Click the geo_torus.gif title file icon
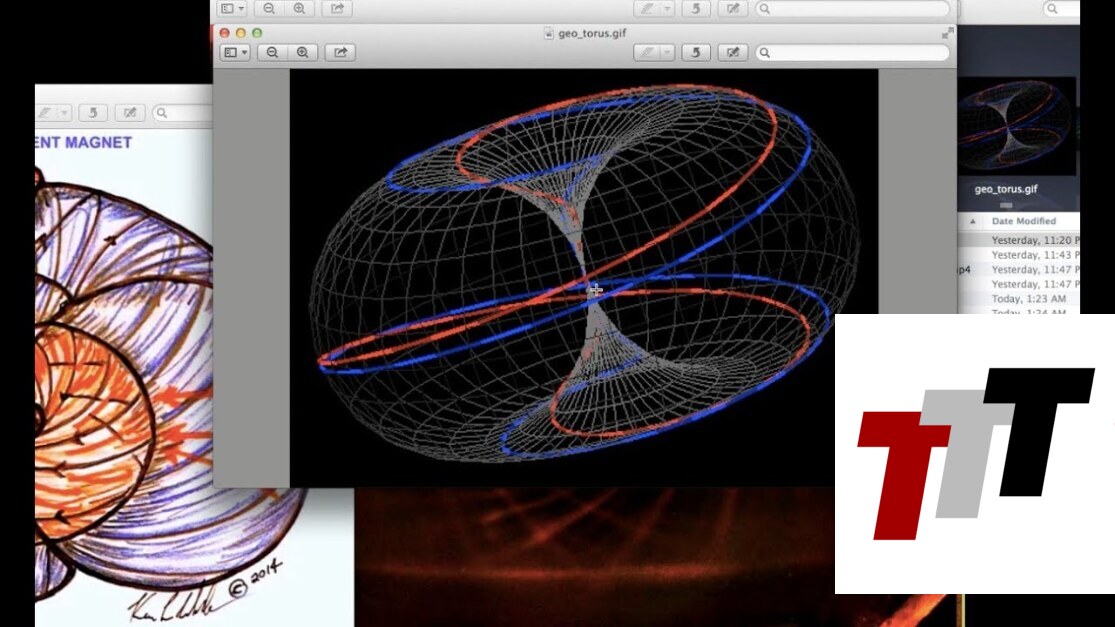 pyautogui.click(x=548, y=33)
